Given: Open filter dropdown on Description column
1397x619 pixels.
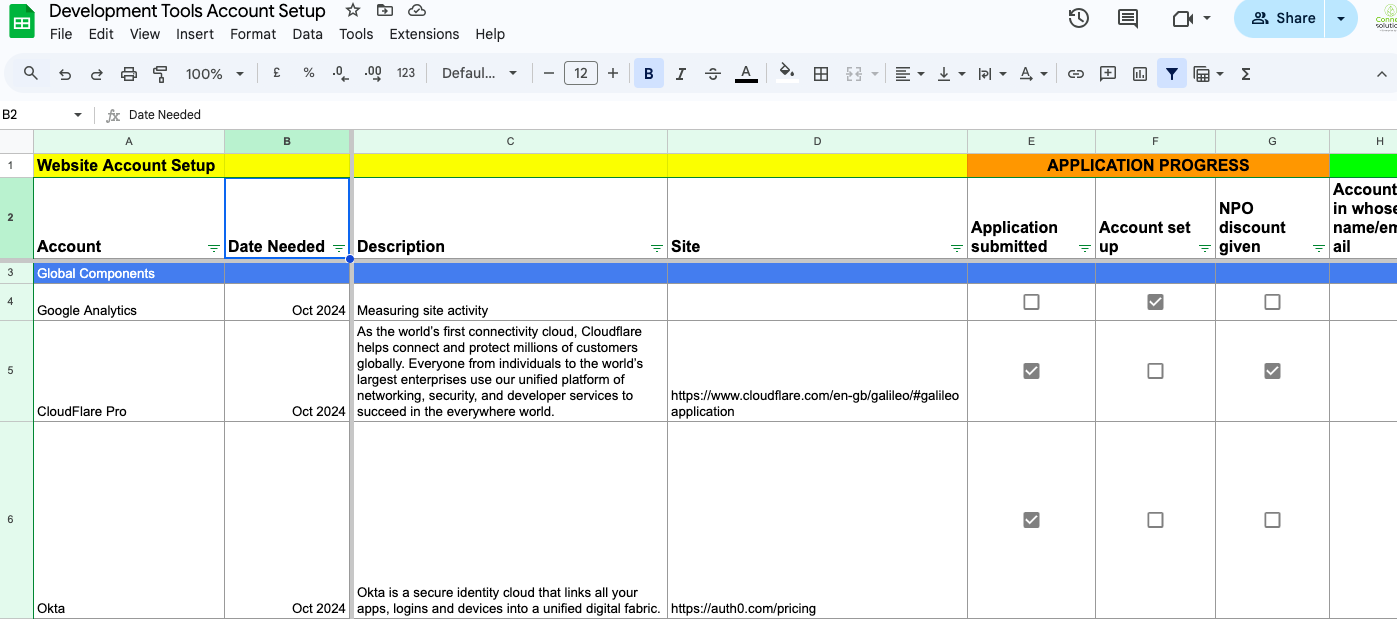Looking at the screenshot, I should pos(656,248).
